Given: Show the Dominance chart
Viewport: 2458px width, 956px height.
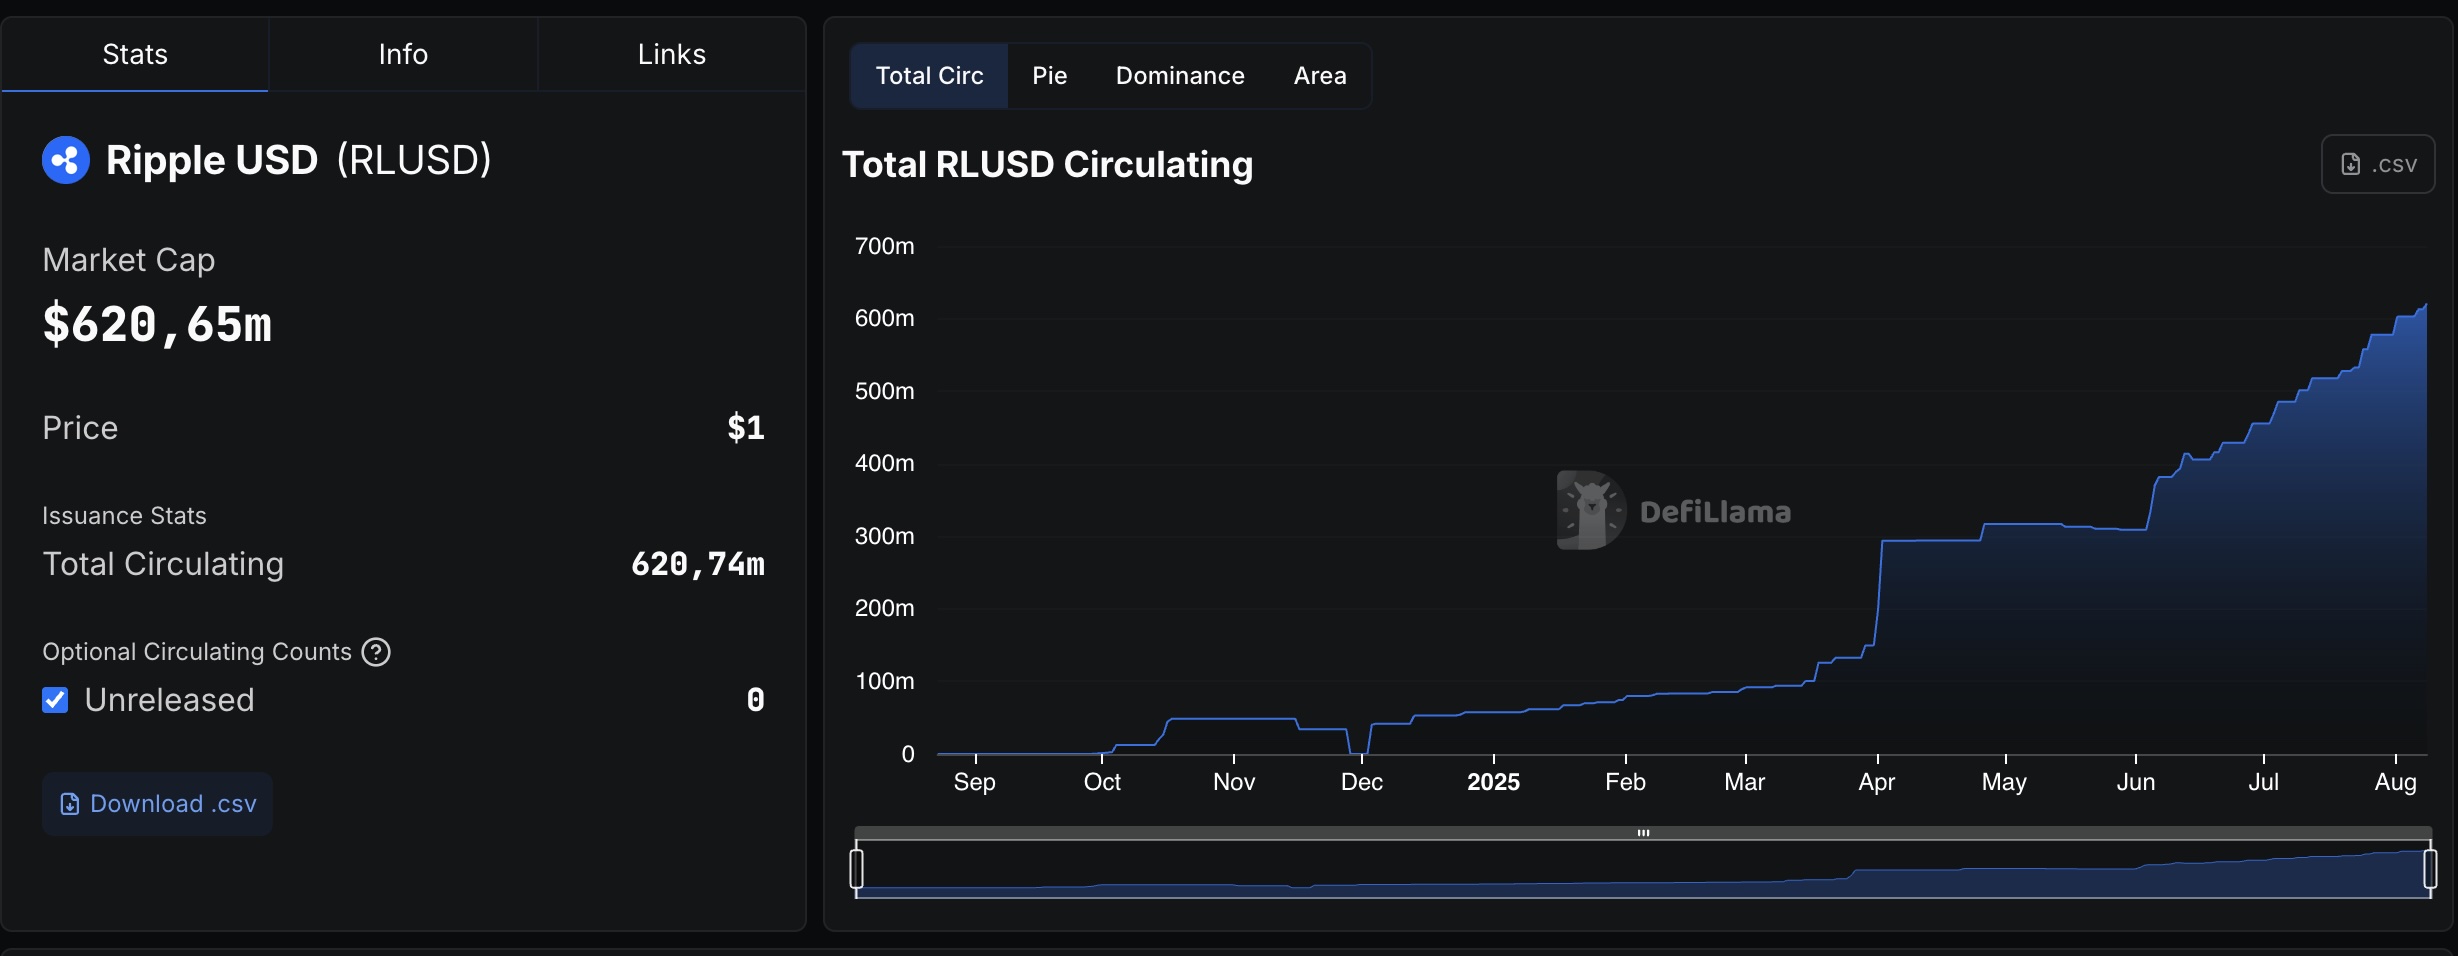Looking at the screenshot, I should pyautogui.click(x=1180, y=76).
